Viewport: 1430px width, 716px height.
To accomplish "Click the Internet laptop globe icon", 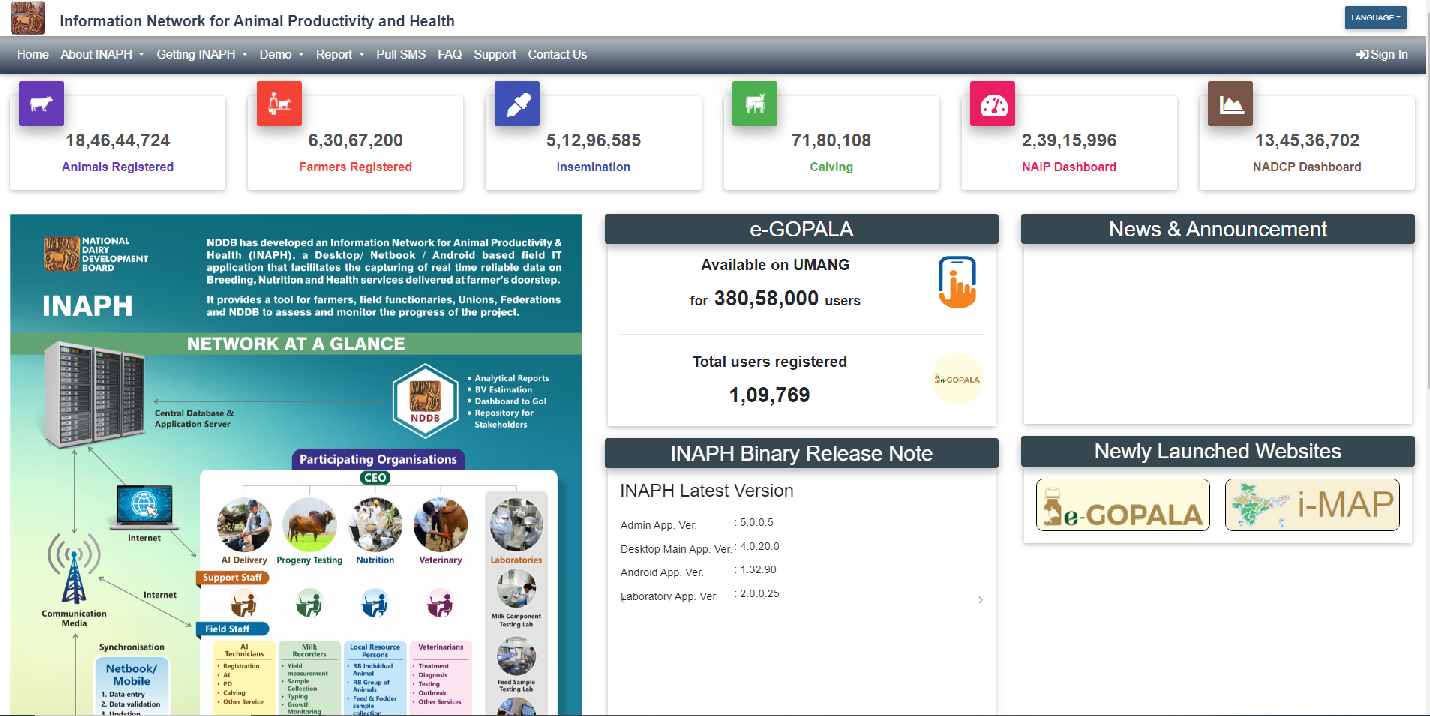I will click(145, 507).
